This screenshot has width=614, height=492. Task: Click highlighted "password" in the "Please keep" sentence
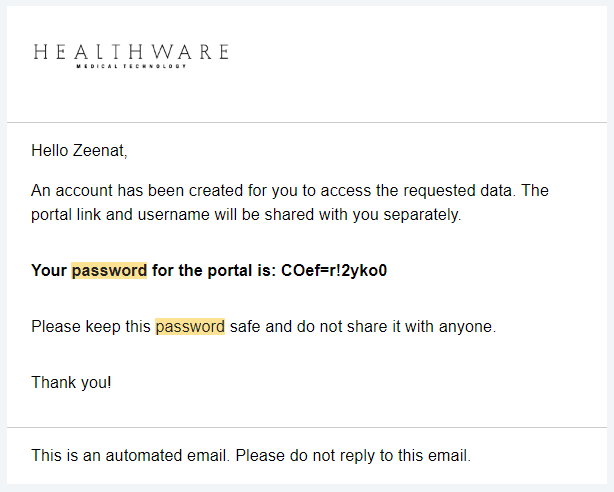[190, 326]
